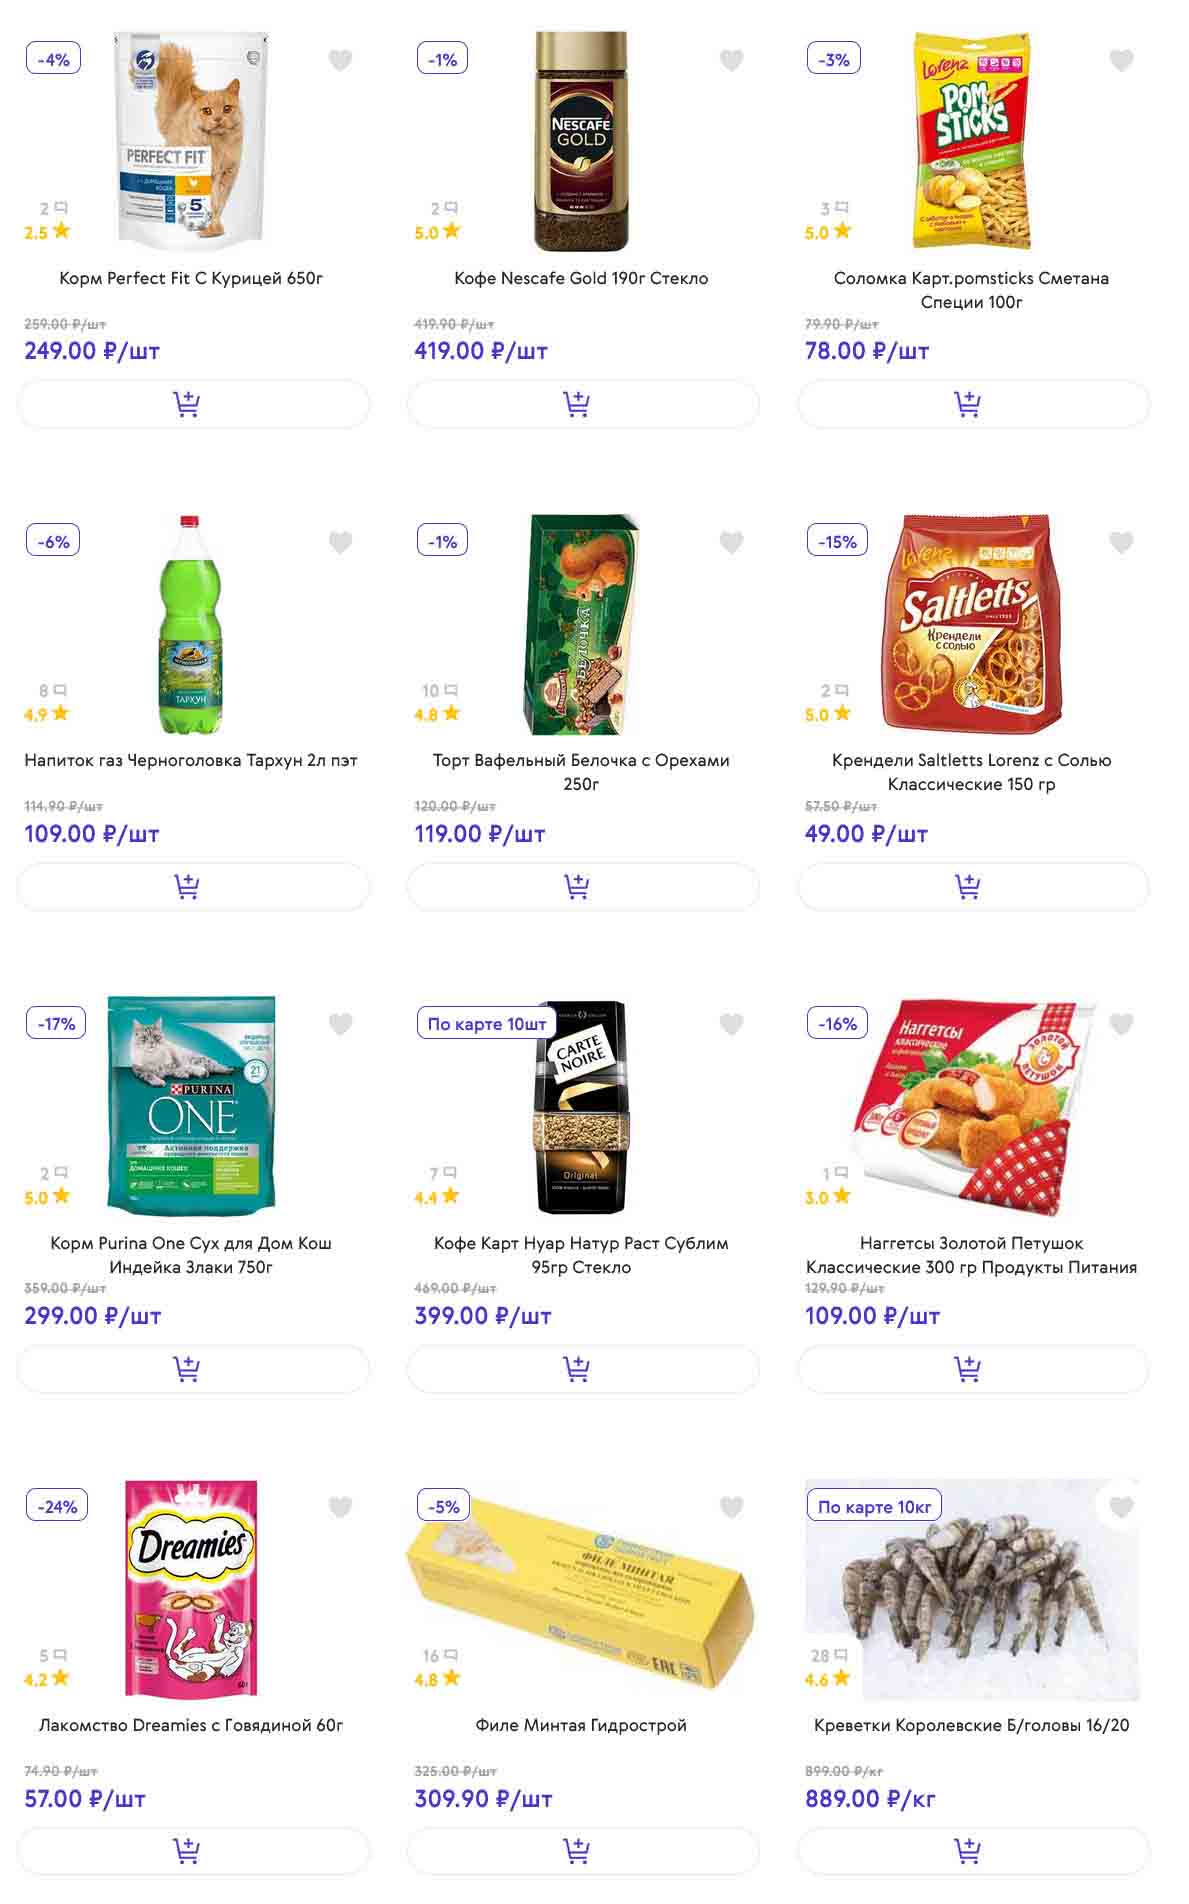Click the По карте 10шт badge
Screen dimensions: 1189x1904
coord(486,1024)
